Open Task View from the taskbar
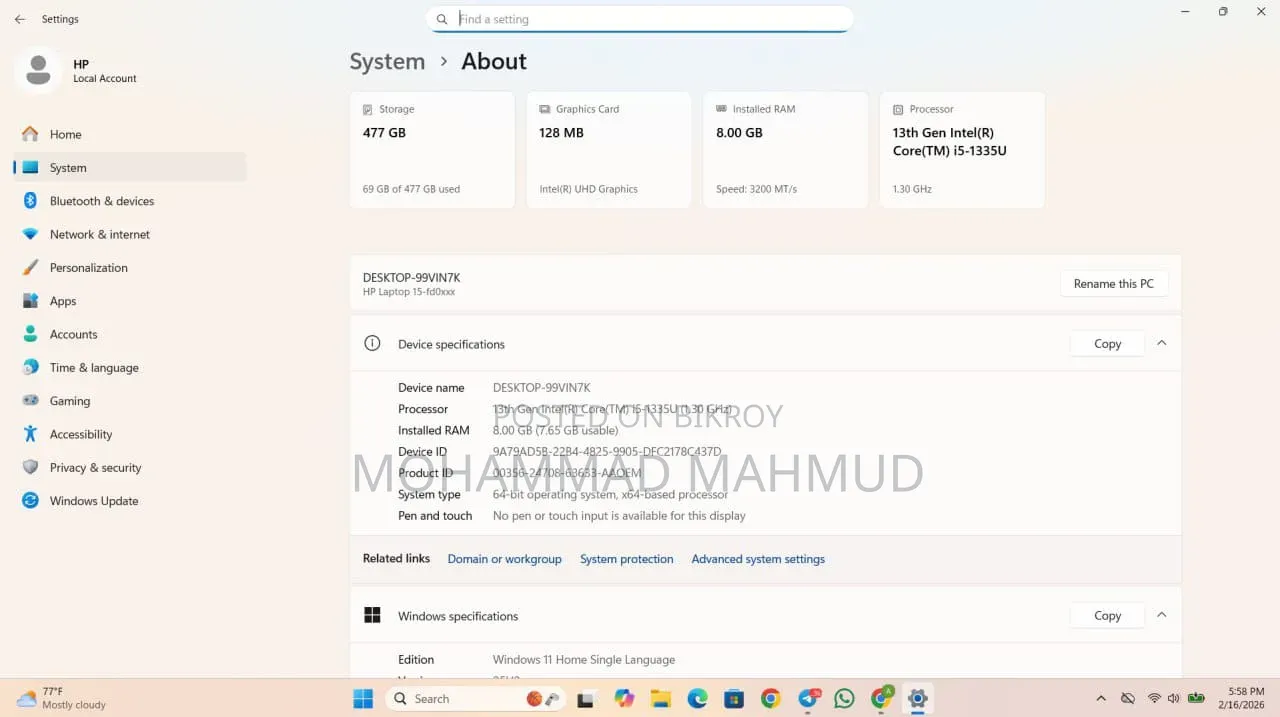This screenshot has height=717, width=1280. coord(587,698)
